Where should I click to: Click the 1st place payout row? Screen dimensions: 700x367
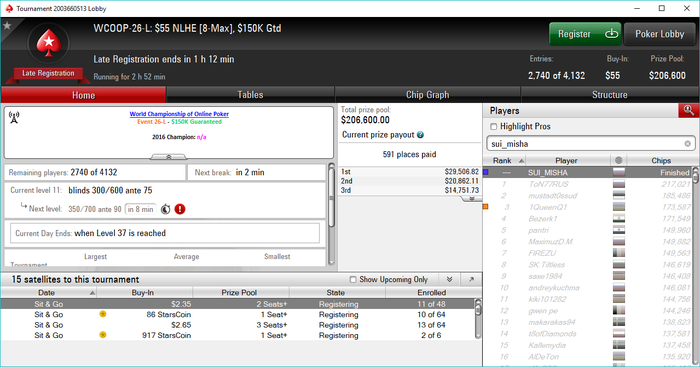coord(409,171)
